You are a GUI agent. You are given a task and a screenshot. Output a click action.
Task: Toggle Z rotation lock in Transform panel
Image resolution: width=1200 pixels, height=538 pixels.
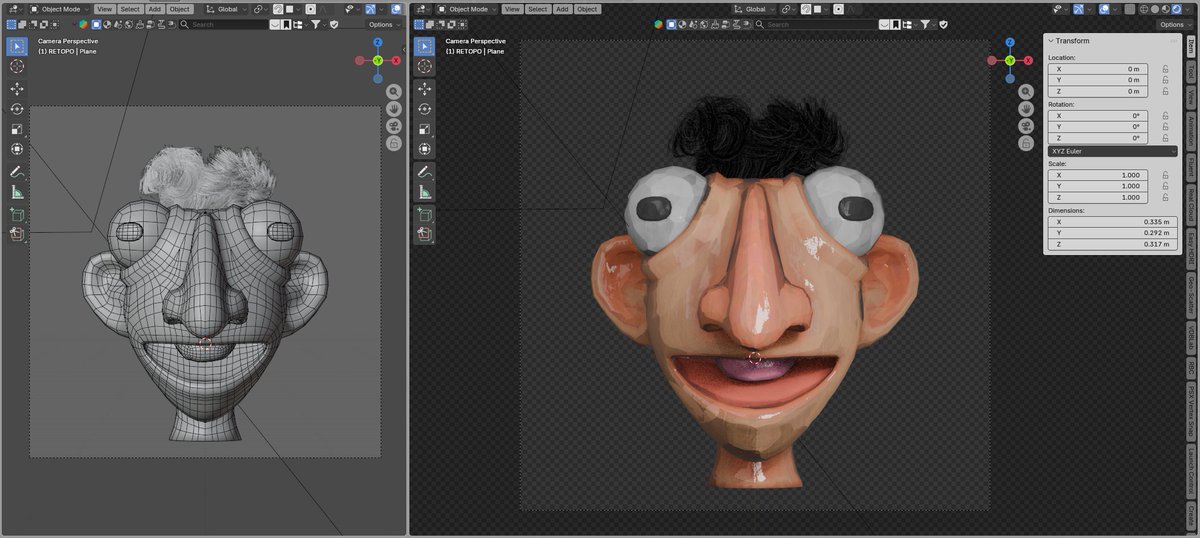1165,138
